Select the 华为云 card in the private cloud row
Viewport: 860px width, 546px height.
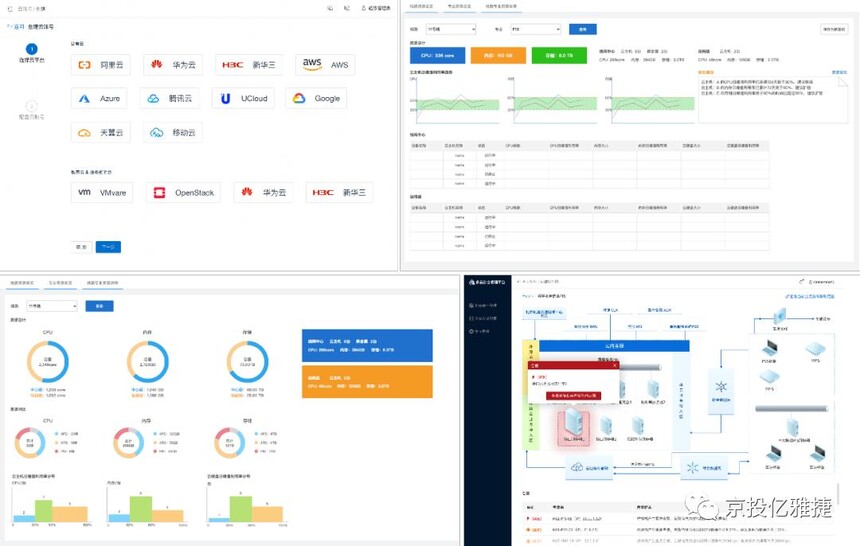pyautogui.click(x=263, y=192)
